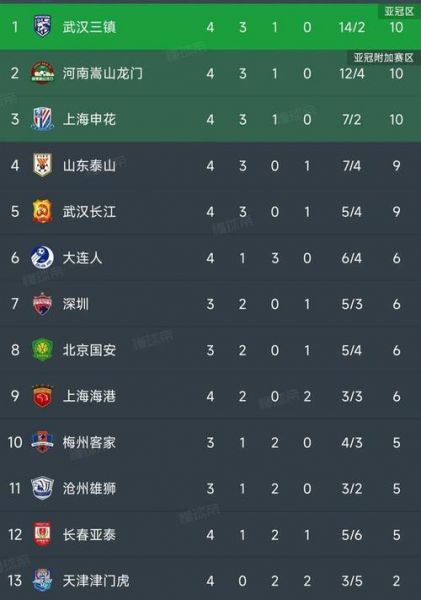
Task: Select the 上海海港 red crest
Action: tap(42, 396)
